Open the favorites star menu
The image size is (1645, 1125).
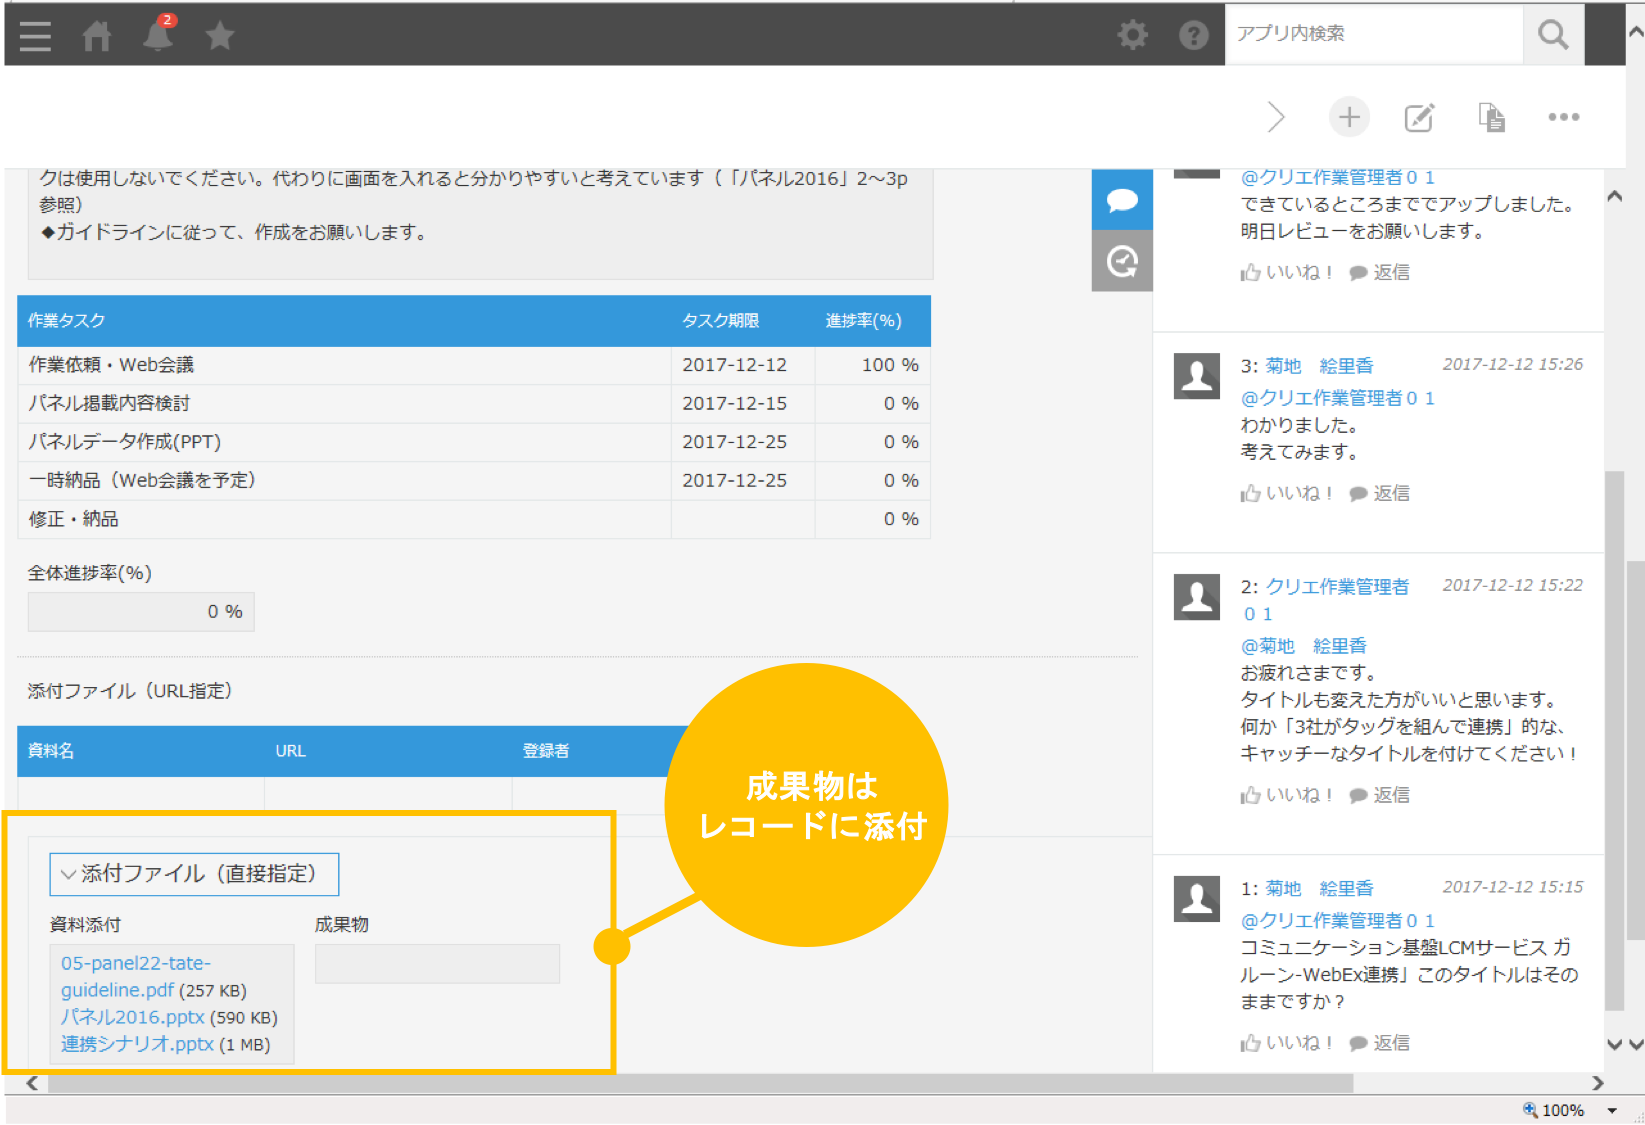[x=219, y=34]
